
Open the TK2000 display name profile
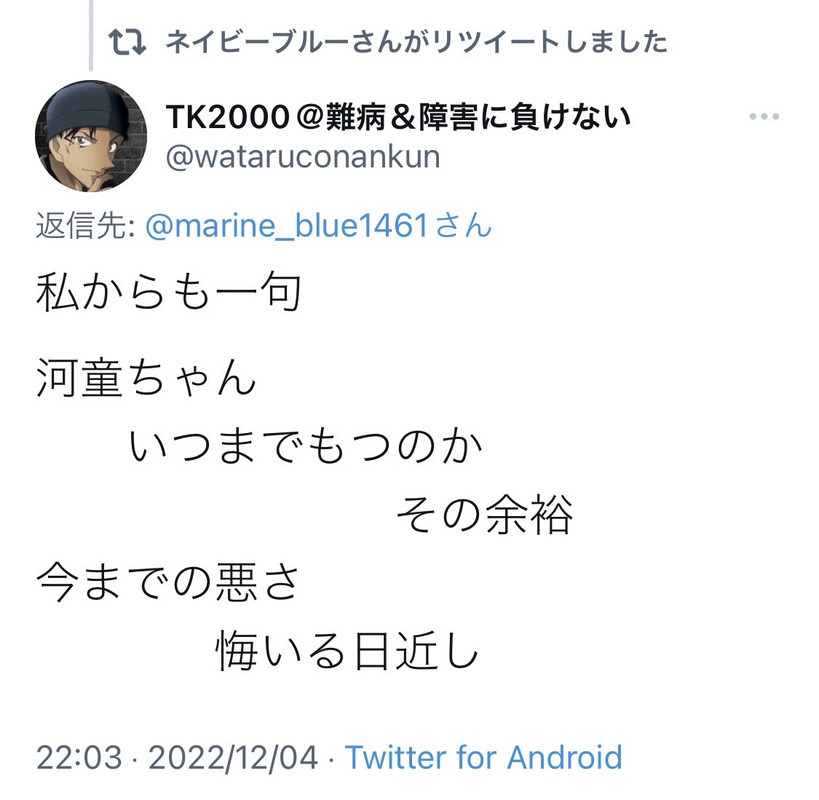click(398, 116)
